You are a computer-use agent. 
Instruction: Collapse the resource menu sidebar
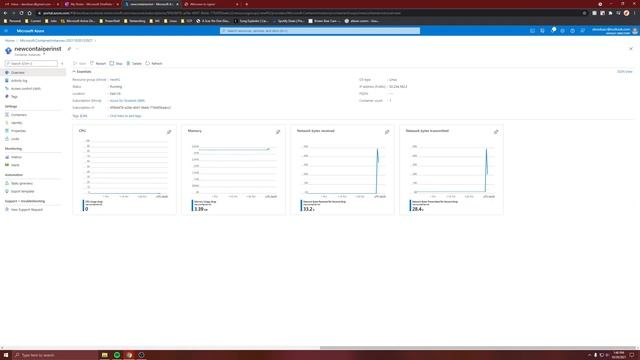click(x=62, y=64)
